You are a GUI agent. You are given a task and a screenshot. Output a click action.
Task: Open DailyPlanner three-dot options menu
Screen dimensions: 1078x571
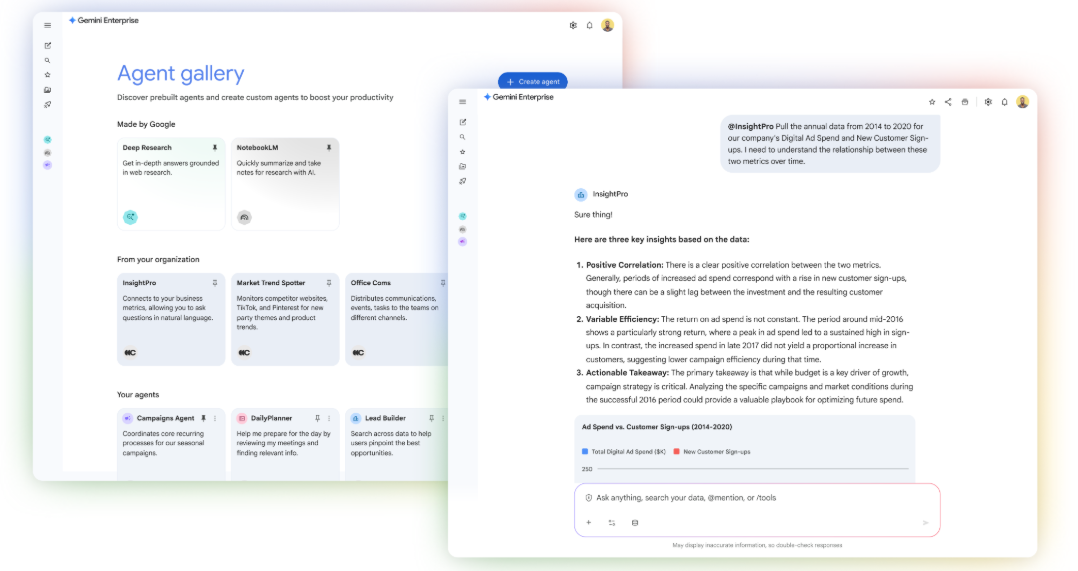(329, 418)
